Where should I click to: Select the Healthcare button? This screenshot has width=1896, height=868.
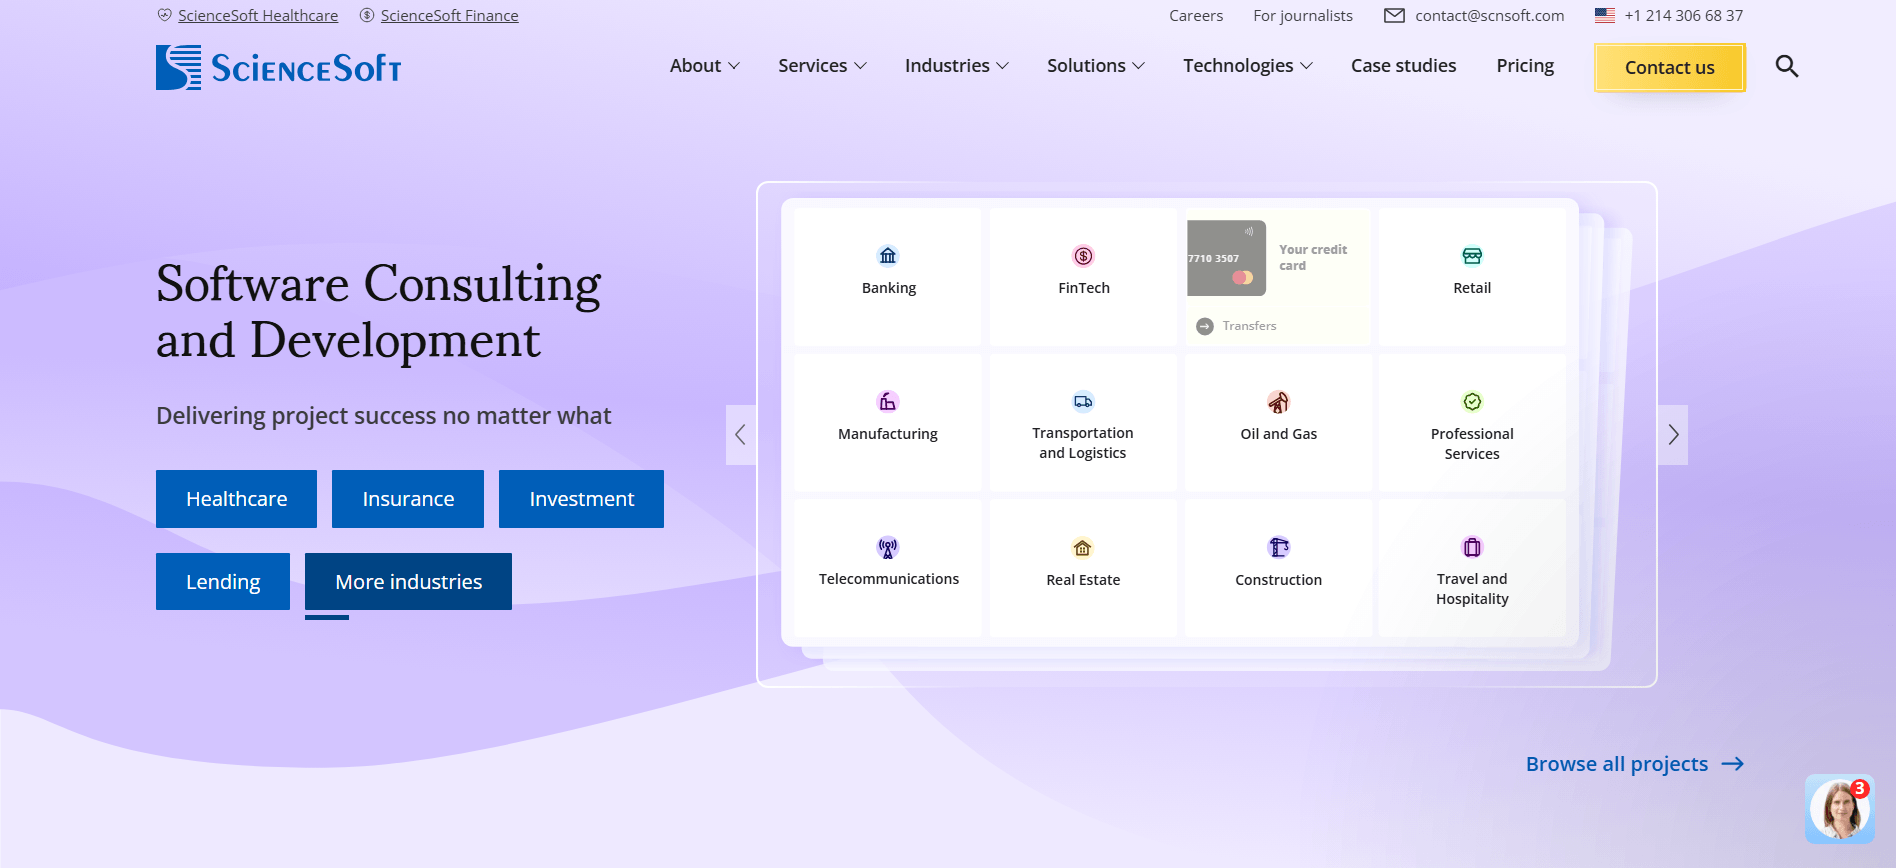236,499
